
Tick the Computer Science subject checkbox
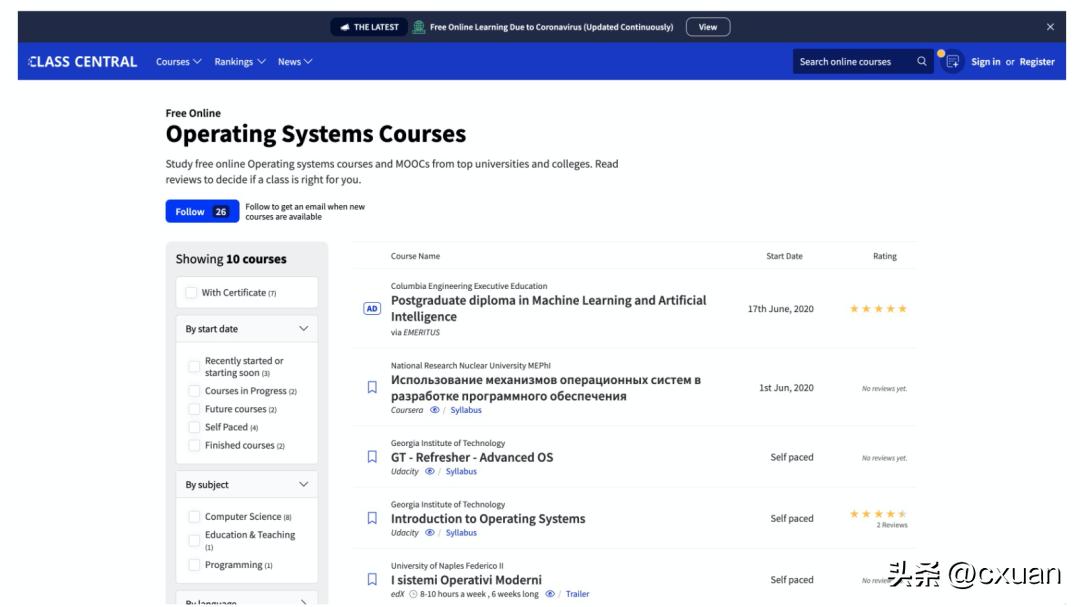point(194,517)
